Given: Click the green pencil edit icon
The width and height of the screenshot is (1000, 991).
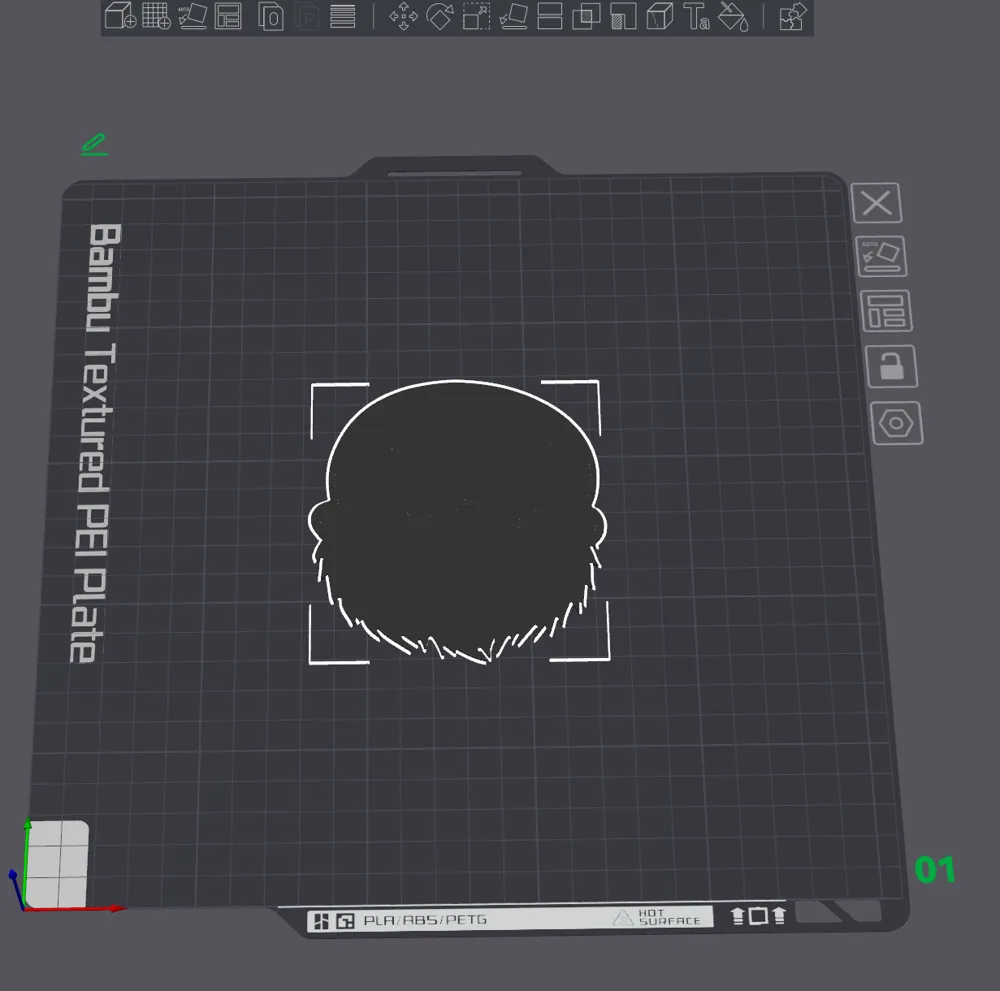Looking at the screenshot, I should (93, 144).
